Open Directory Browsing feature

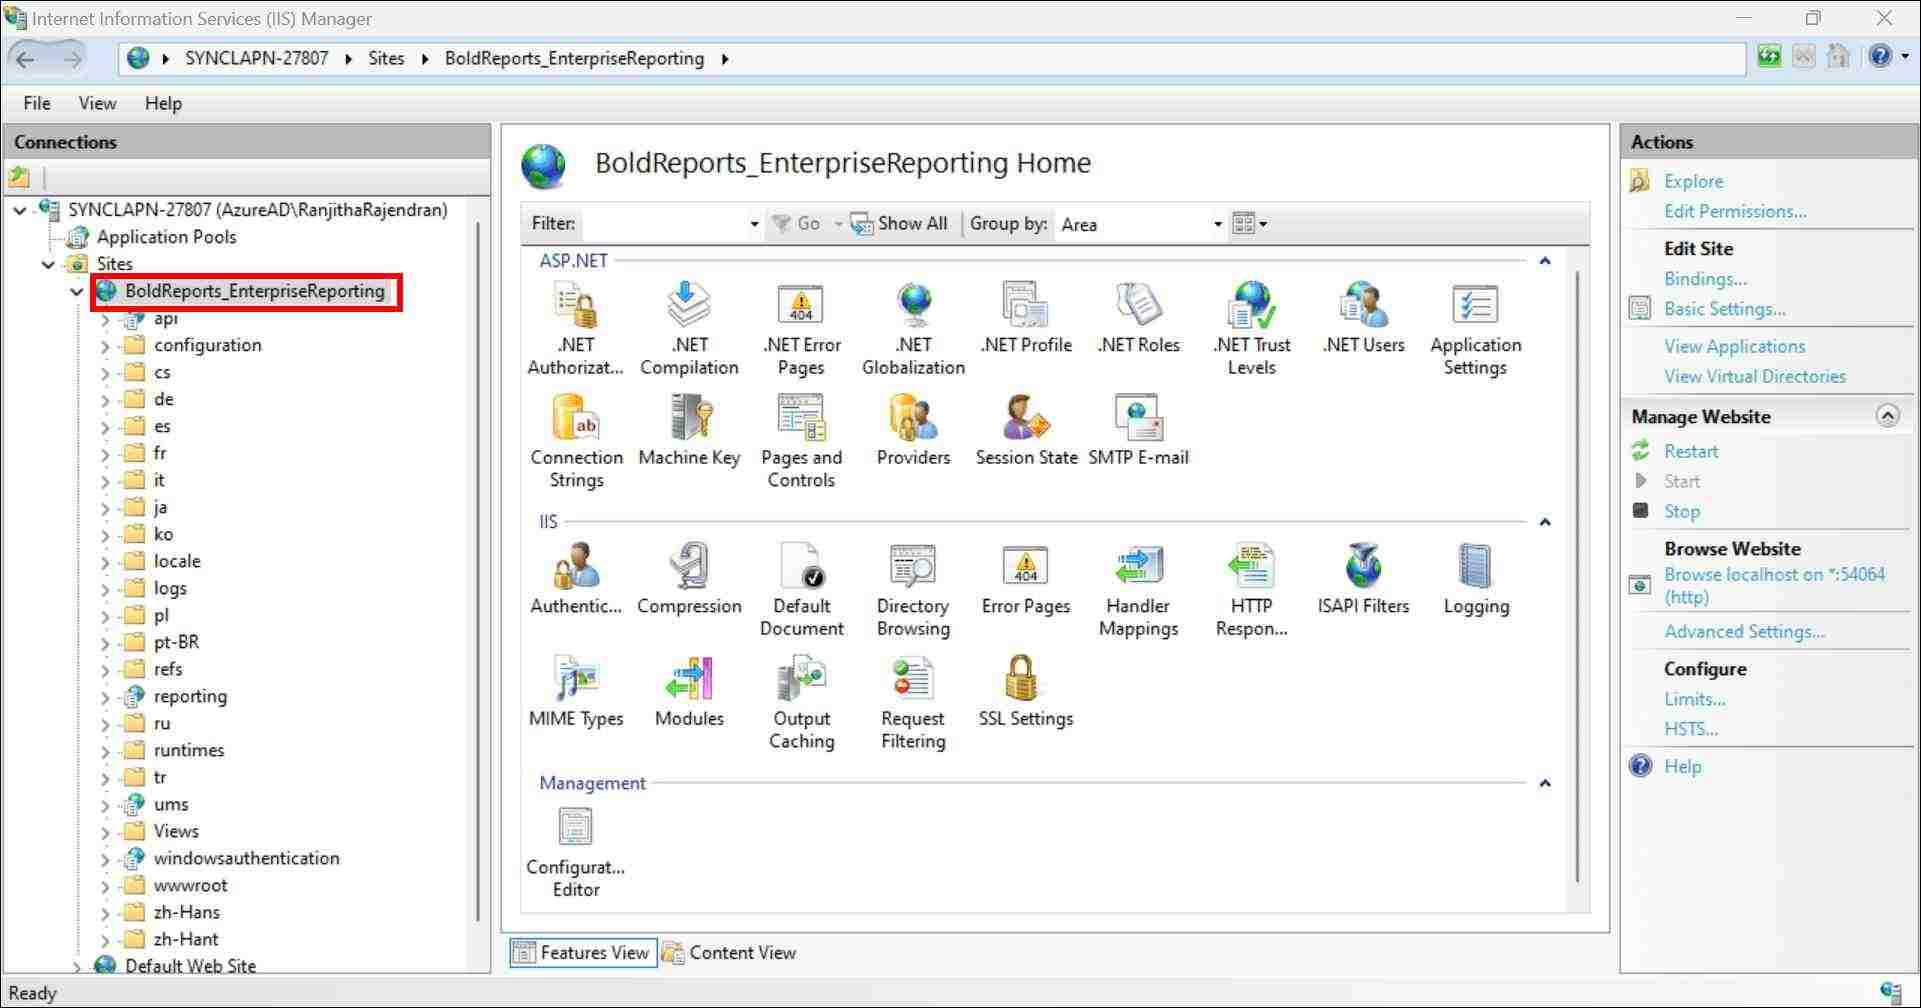pyautogui.click(x=913, y=589)
